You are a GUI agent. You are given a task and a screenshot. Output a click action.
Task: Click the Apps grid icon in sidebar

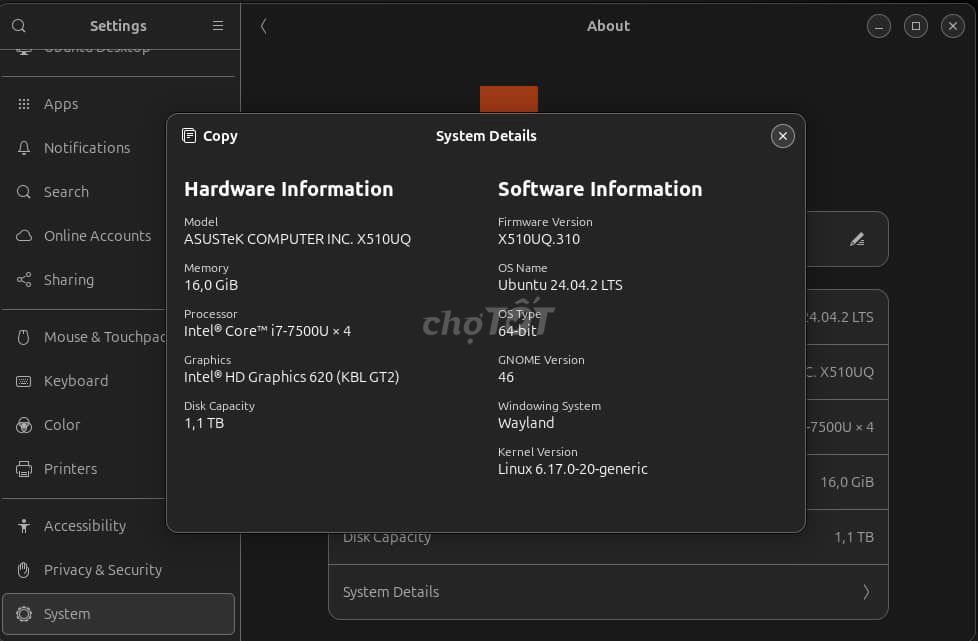[x=24, y=104]
